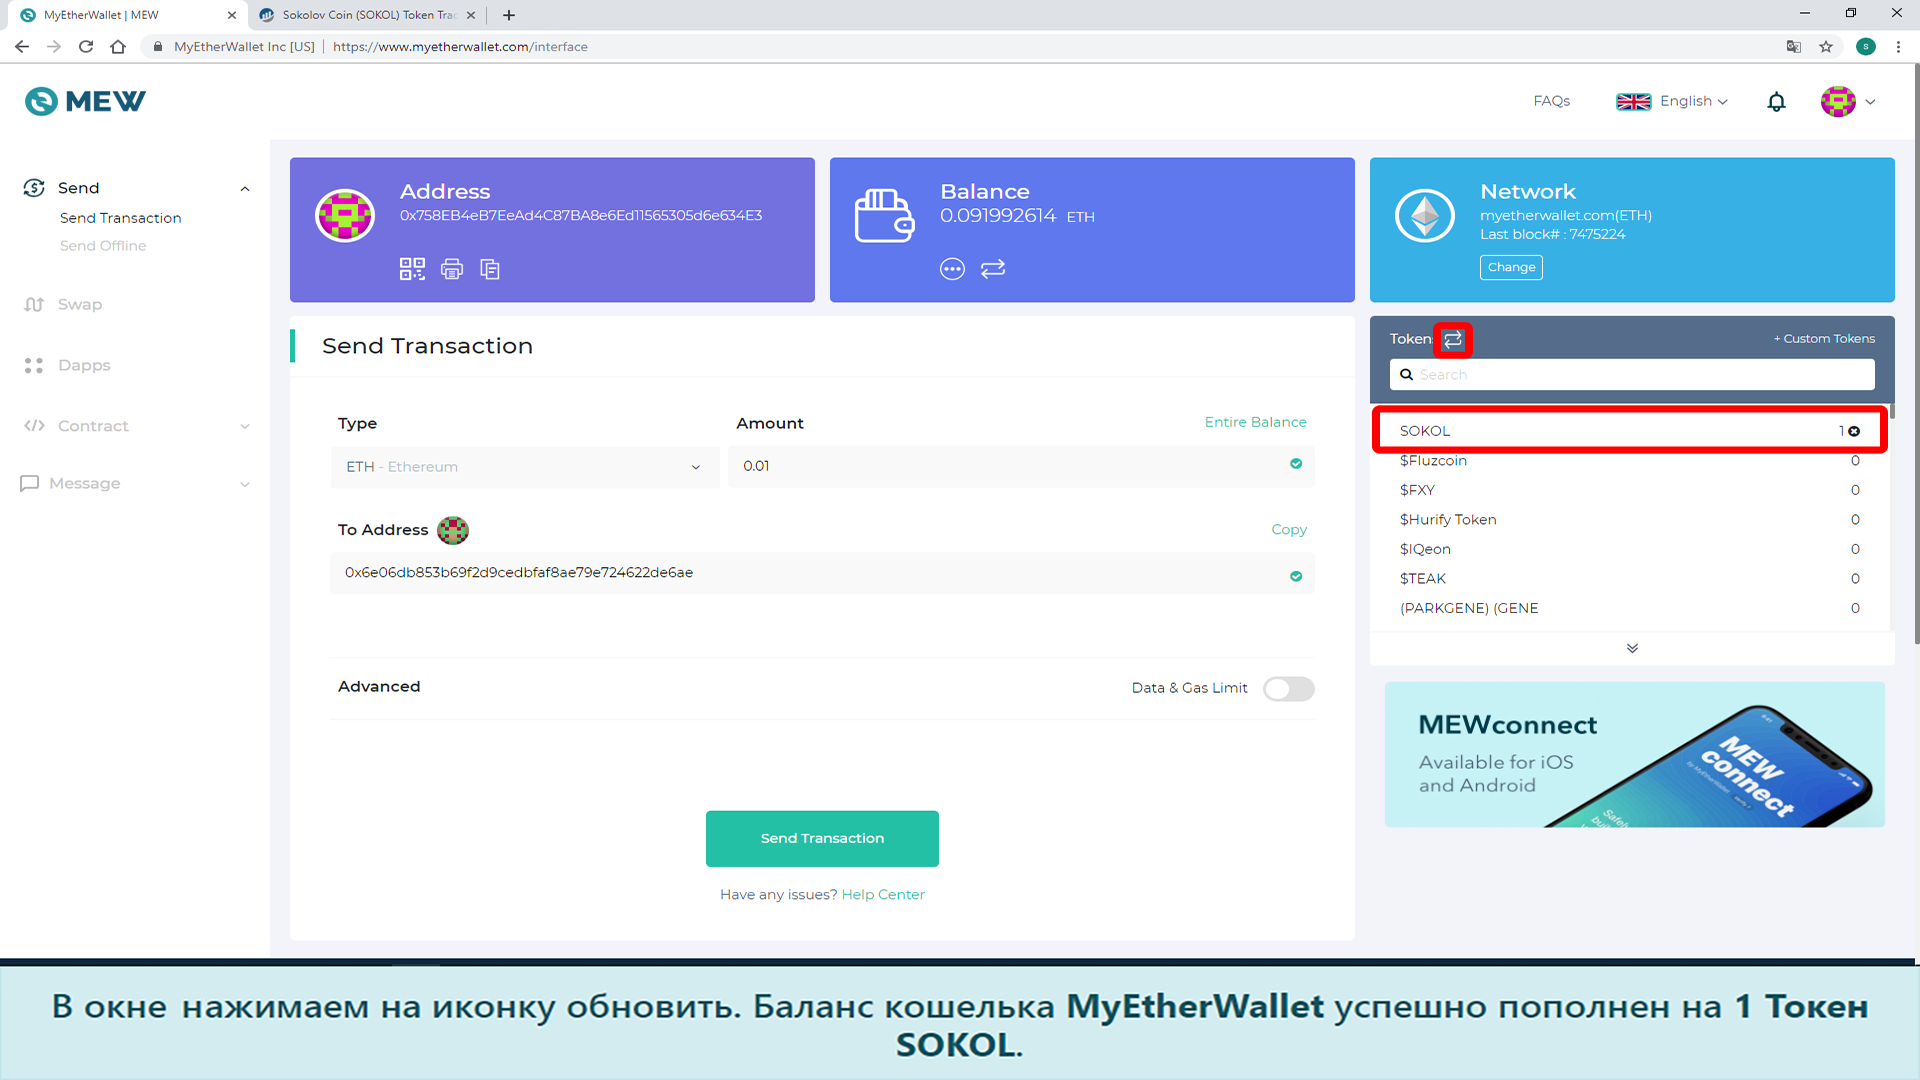Expand the account avatar chevron
The image size is (1920, 1080).
1870,102
